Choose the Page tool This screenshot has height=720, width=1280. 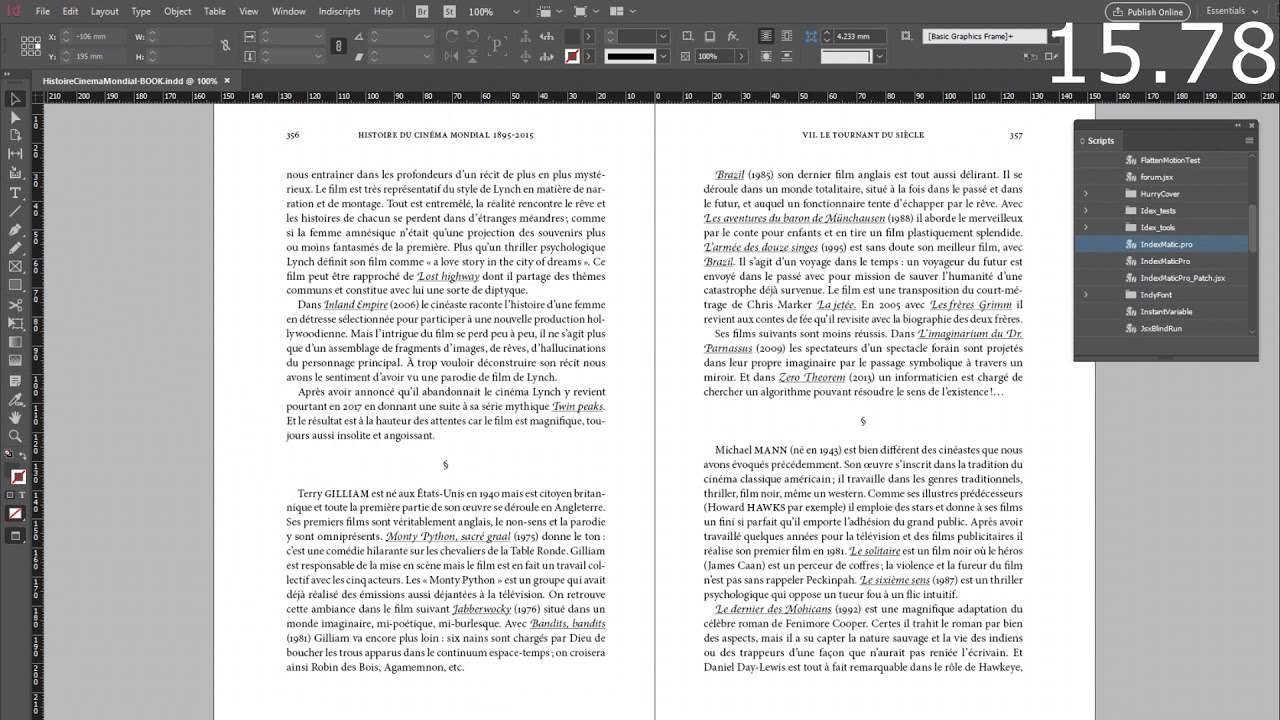[x=15, y=135]
